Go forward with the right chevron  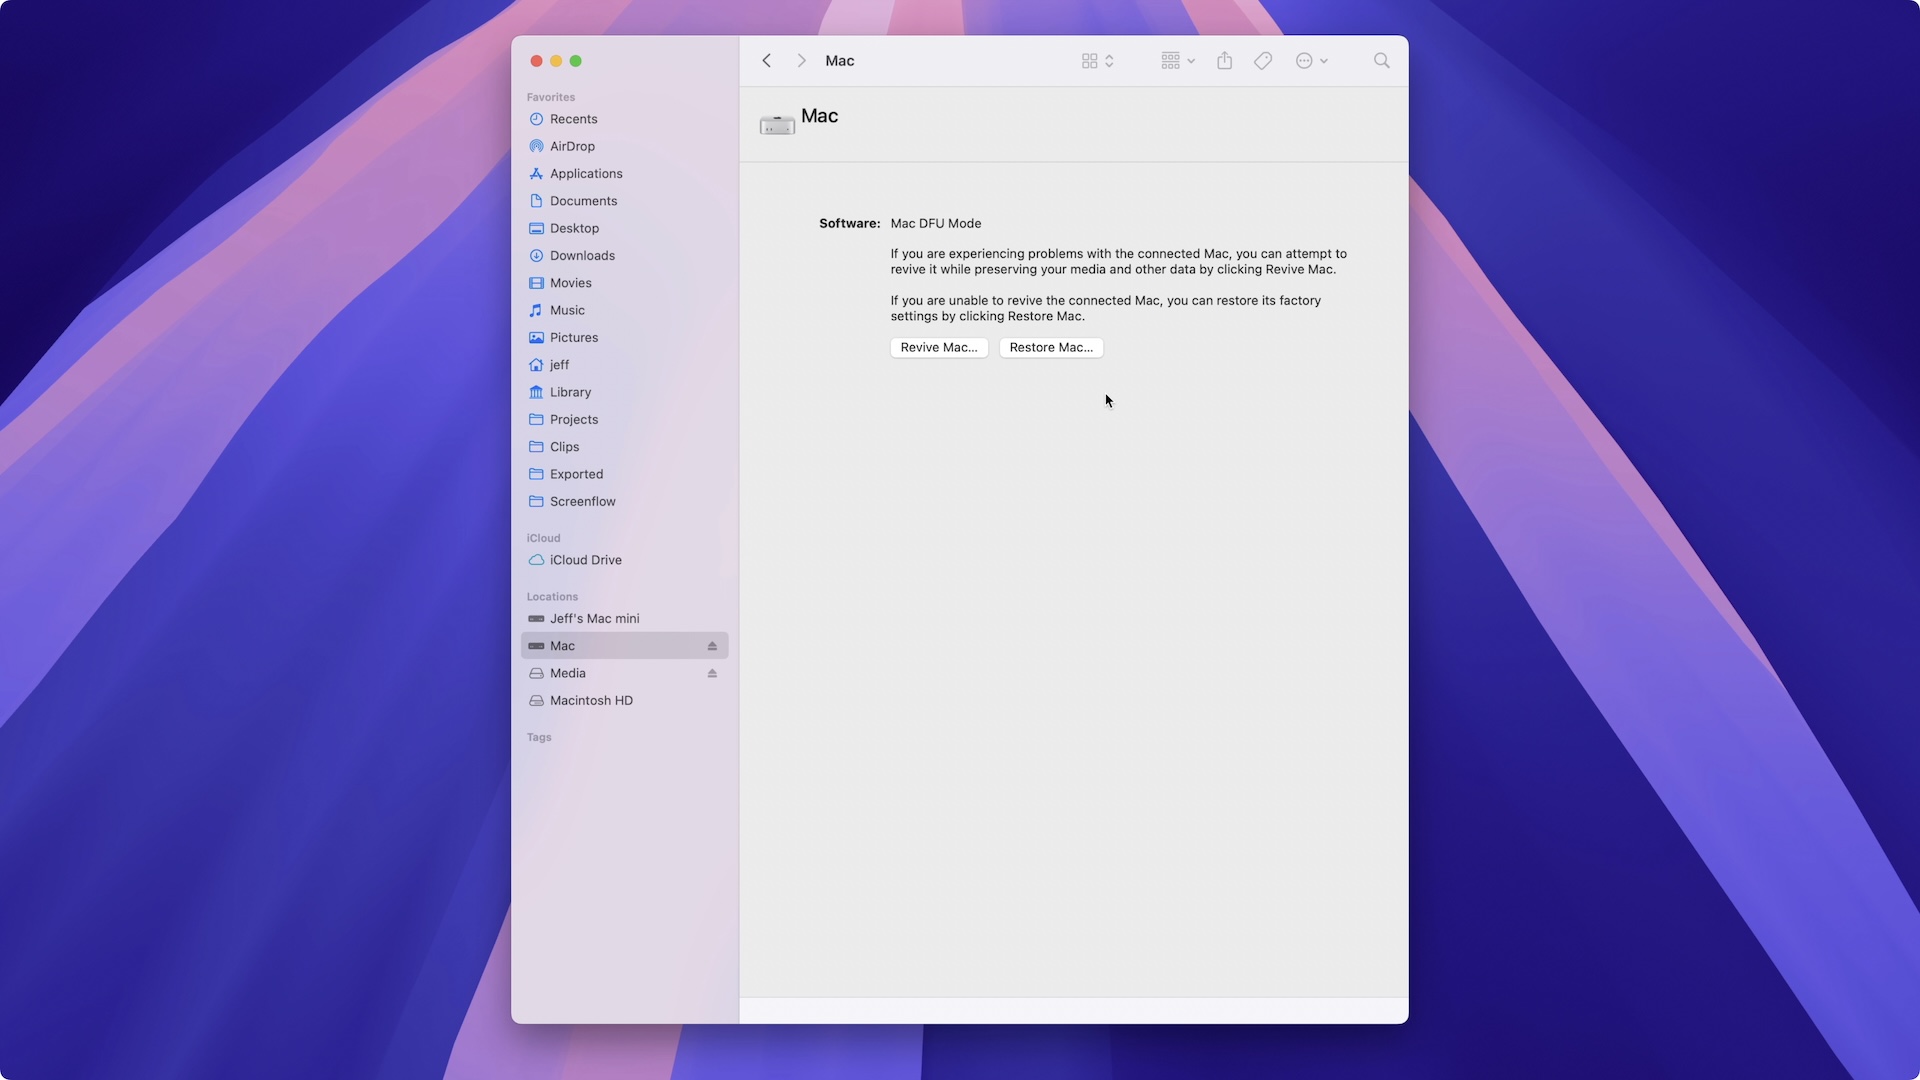tap(801, 61)
